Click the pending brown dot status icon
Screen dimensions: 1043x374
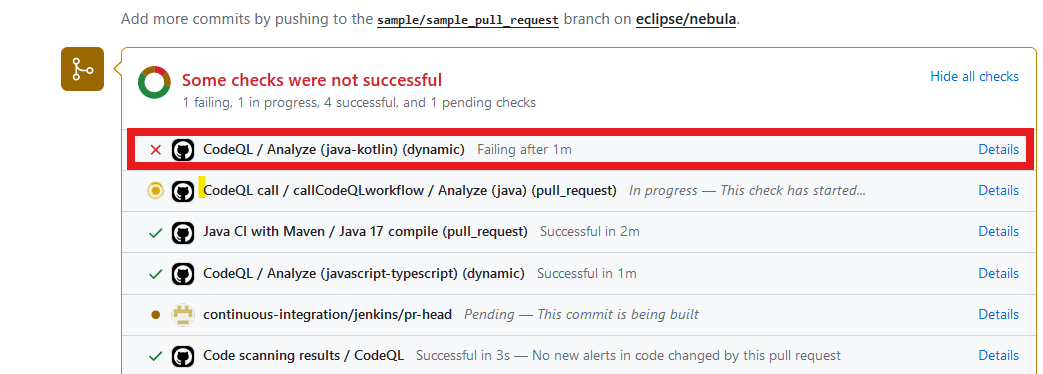point(156,315)
